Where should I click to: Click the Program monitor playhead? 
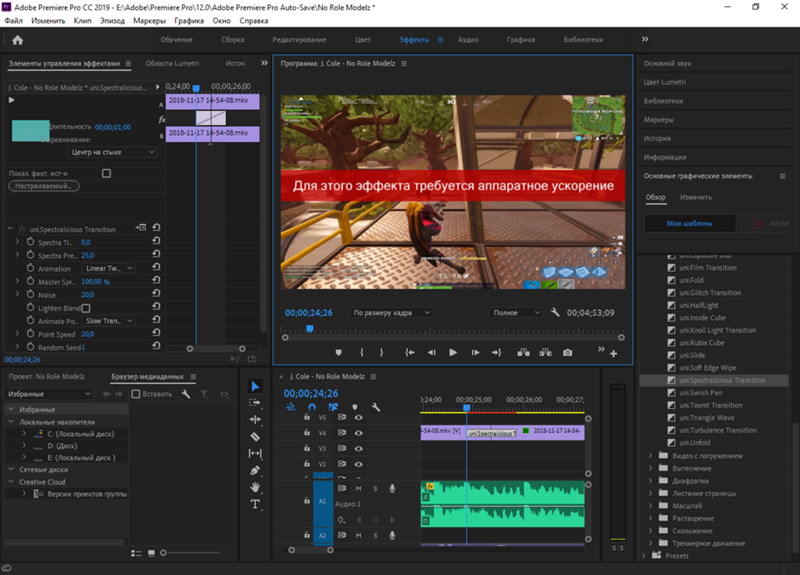pyautogui.click(x=310, y=329)
